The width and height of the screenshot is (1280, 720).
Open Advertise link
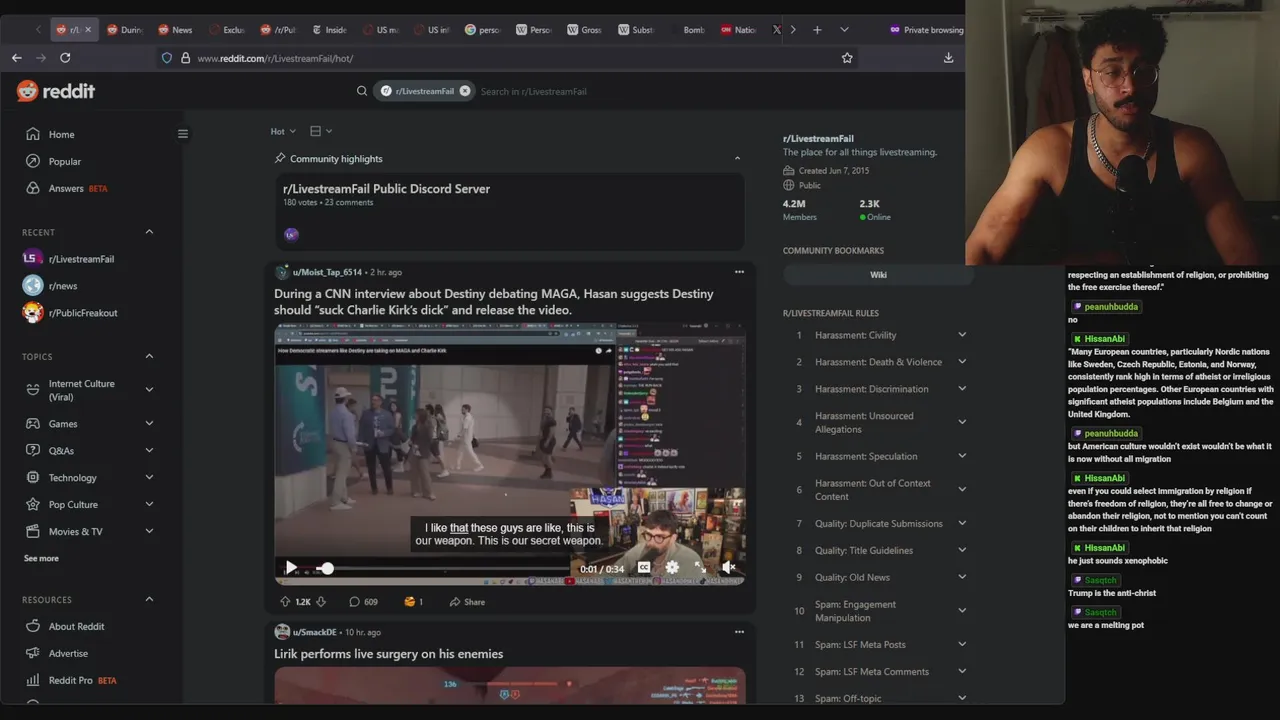coord(68,653)
